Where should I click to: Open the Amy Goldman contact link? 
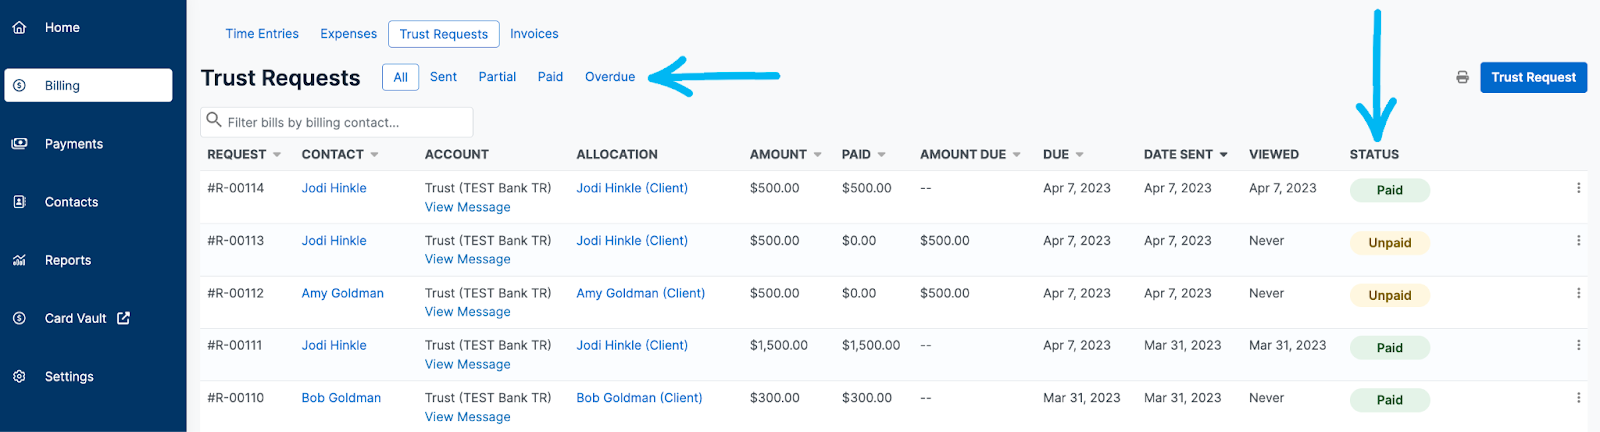[342, 293]
